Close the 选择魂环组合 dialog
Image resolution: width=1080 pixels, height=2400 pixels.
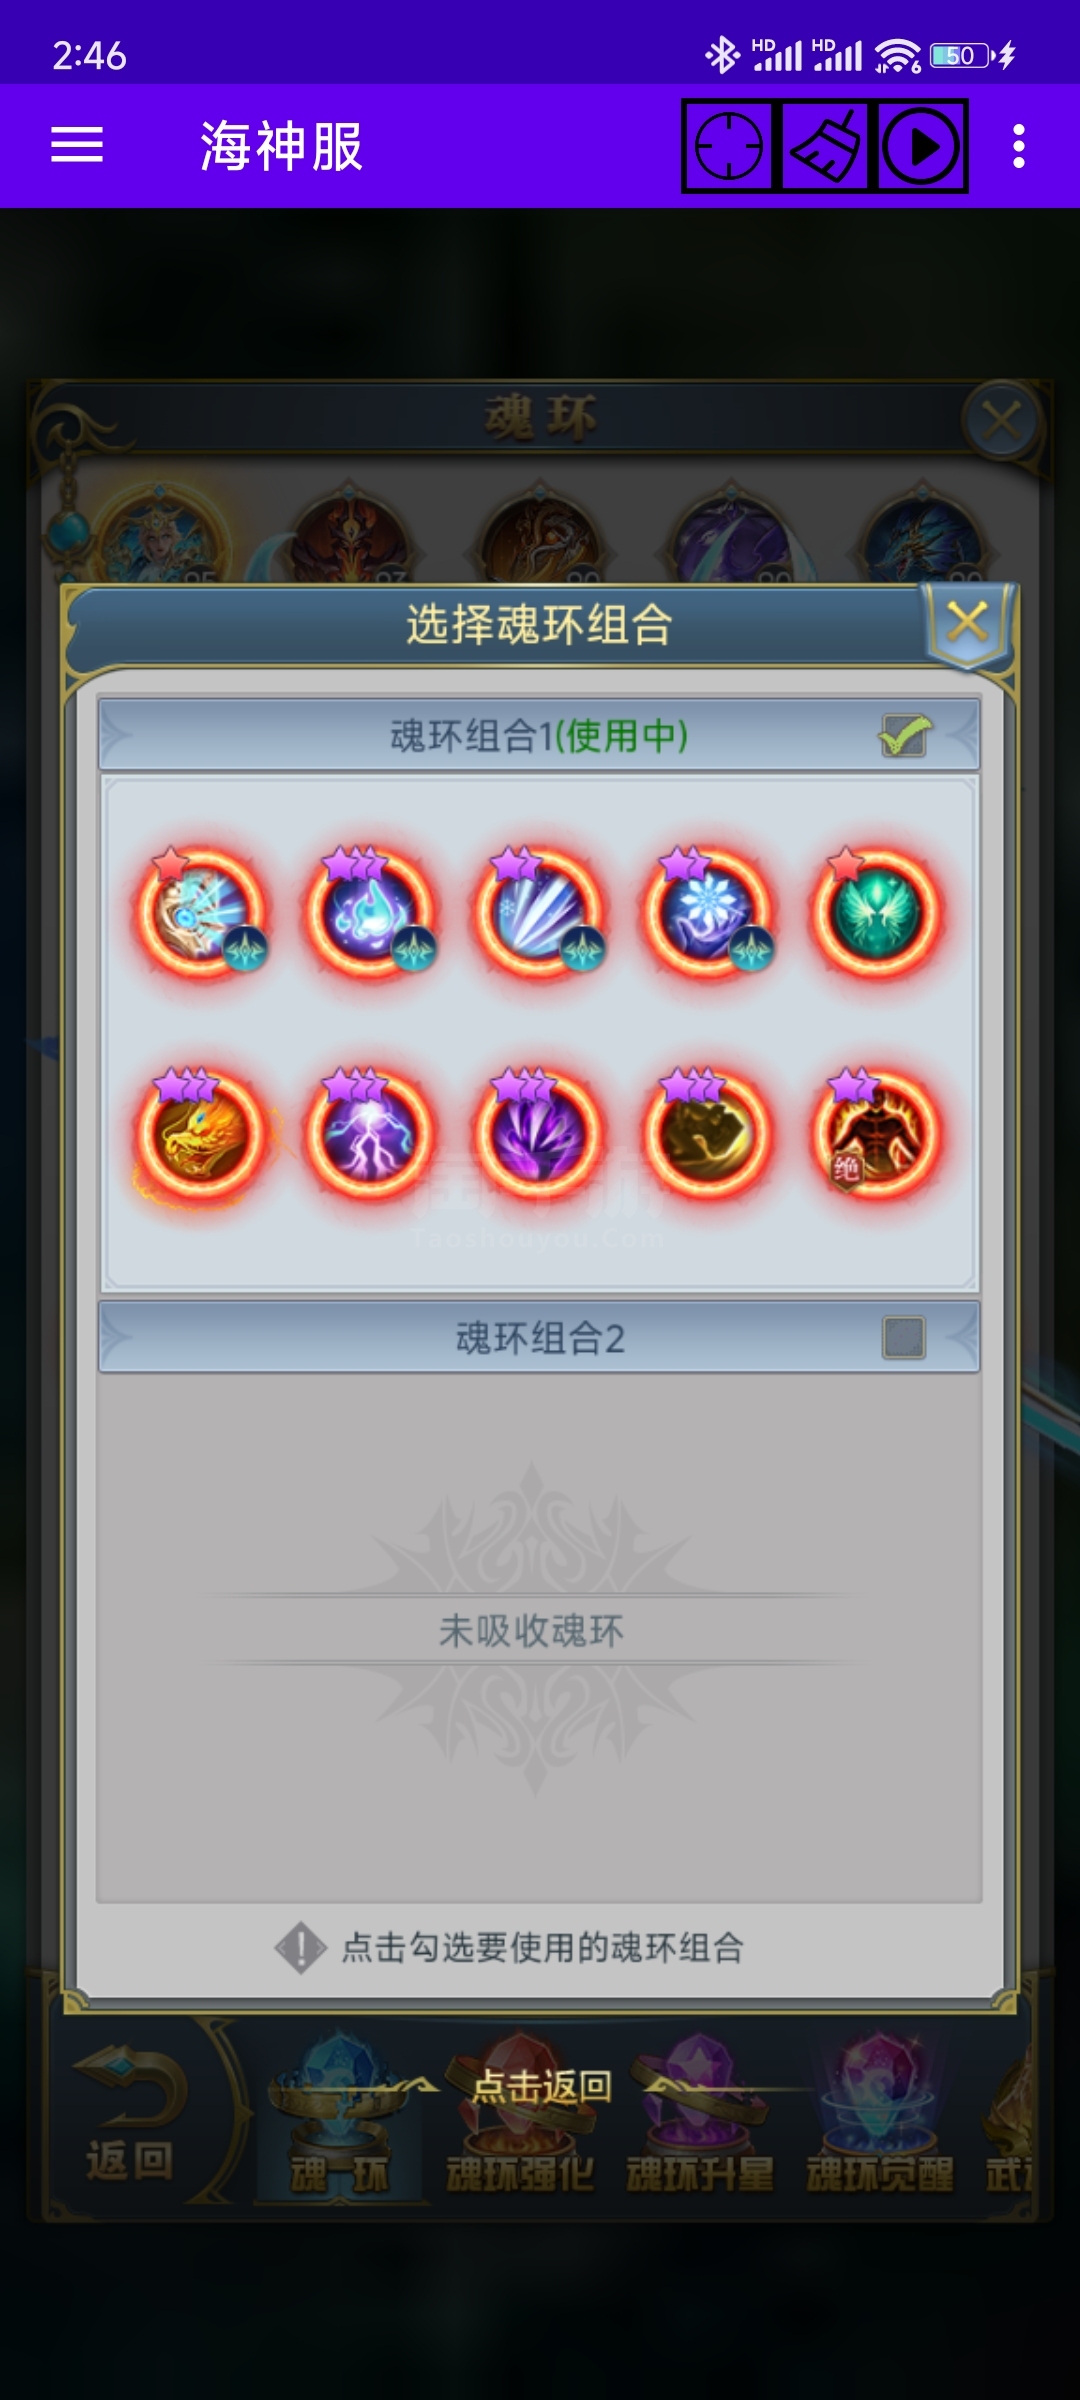[x=968, y=622]
